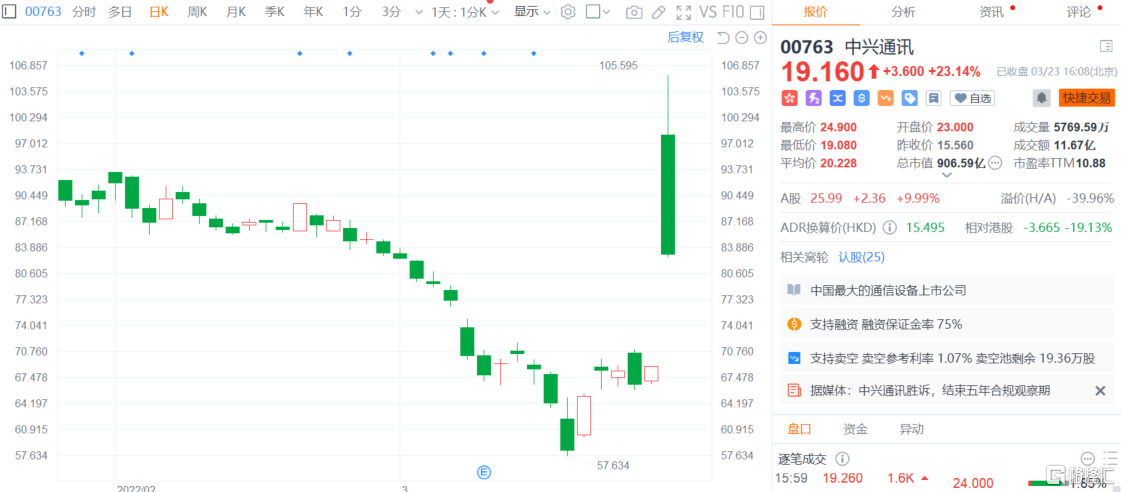The height and width of the screenshot is (492, 1121).
Task: Open chart settings gear icon
Action: [568, 12]
